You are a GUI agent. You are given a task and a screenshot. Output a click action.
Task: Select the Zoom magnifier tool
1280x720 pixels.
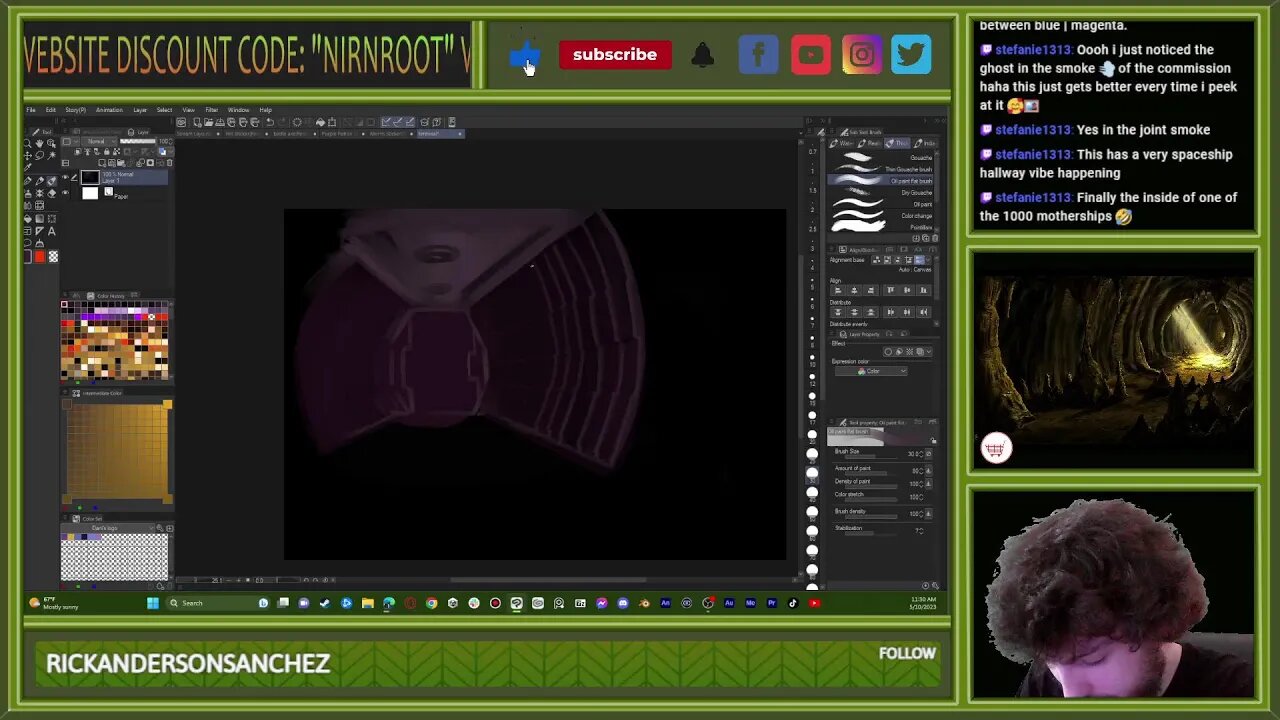pos(28,144)
